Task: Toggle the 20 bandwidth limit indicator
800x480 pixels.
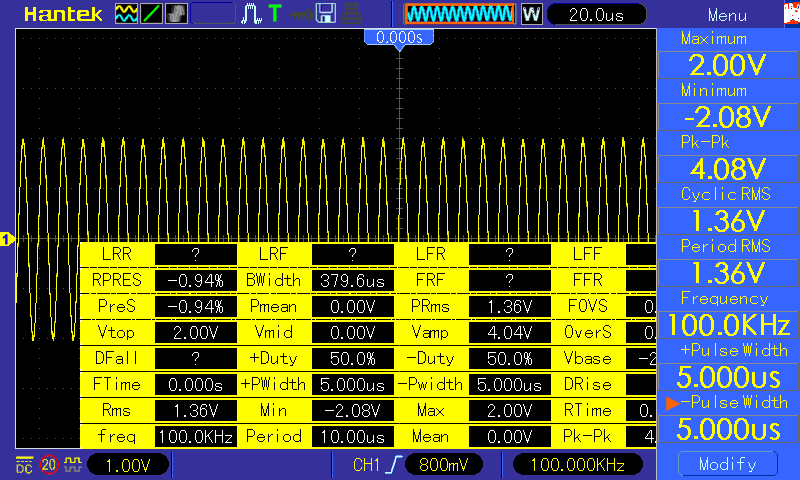Action: [x=47, y=465]
